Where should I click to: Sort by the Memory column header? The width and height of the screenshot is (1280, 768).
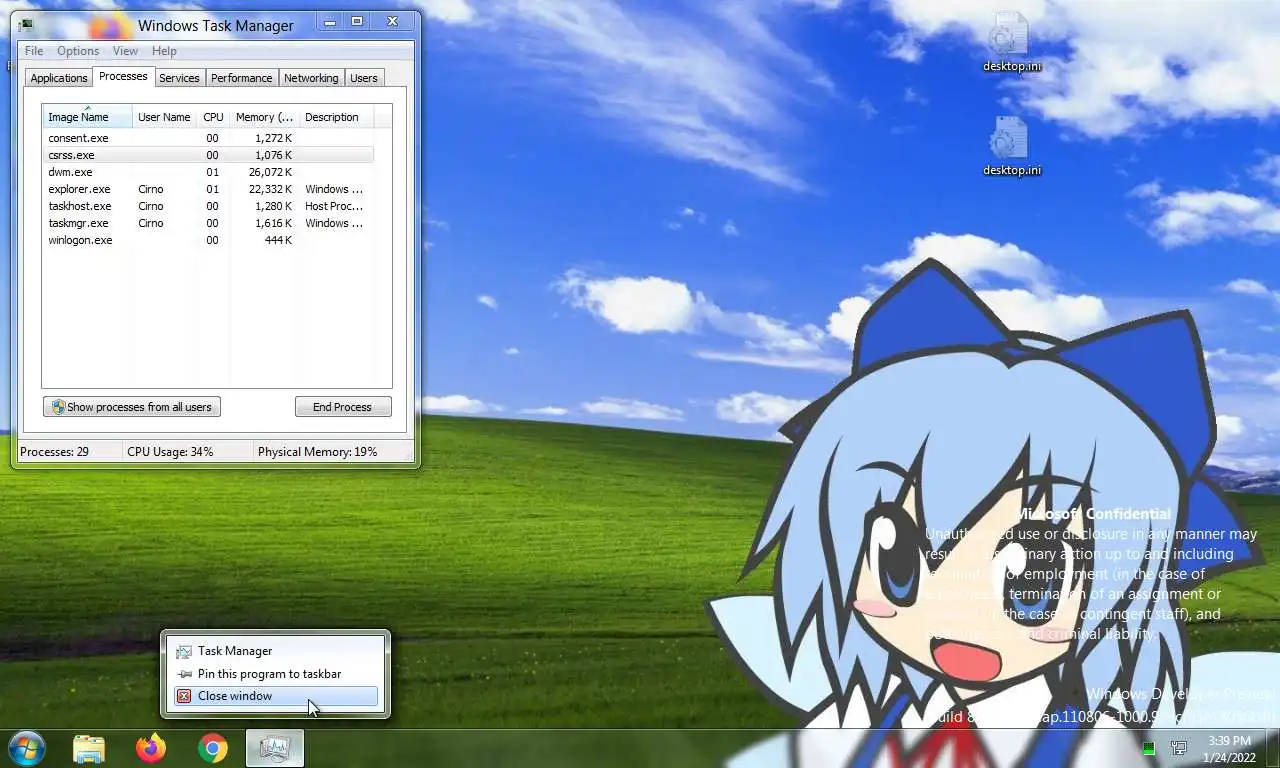pos(265,117)
